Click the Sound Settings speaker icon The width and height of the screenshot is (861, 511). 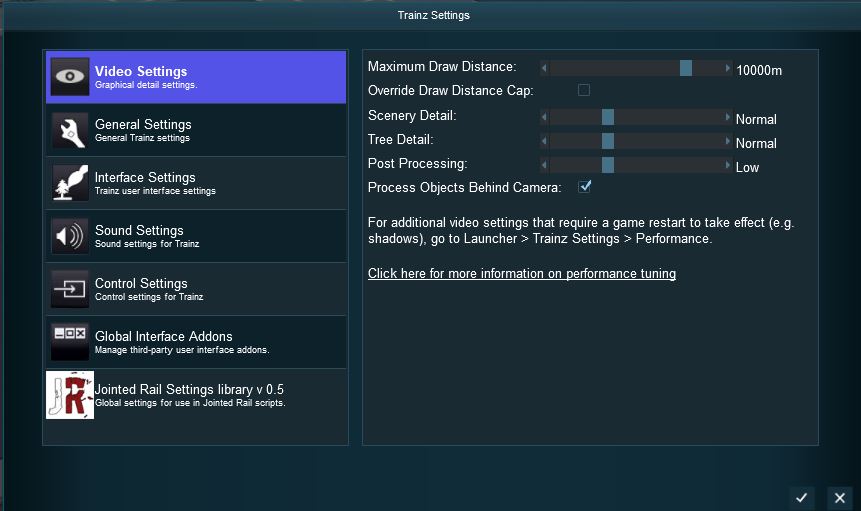(70, 236)
